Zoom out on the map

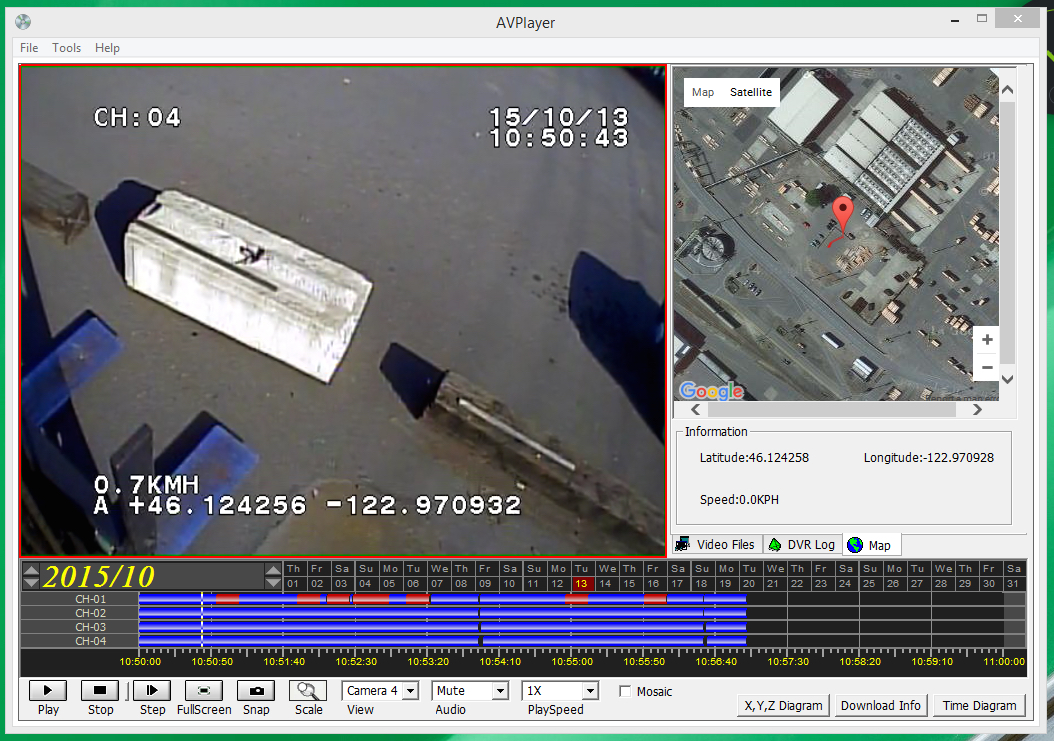click(x=987, y=367)
